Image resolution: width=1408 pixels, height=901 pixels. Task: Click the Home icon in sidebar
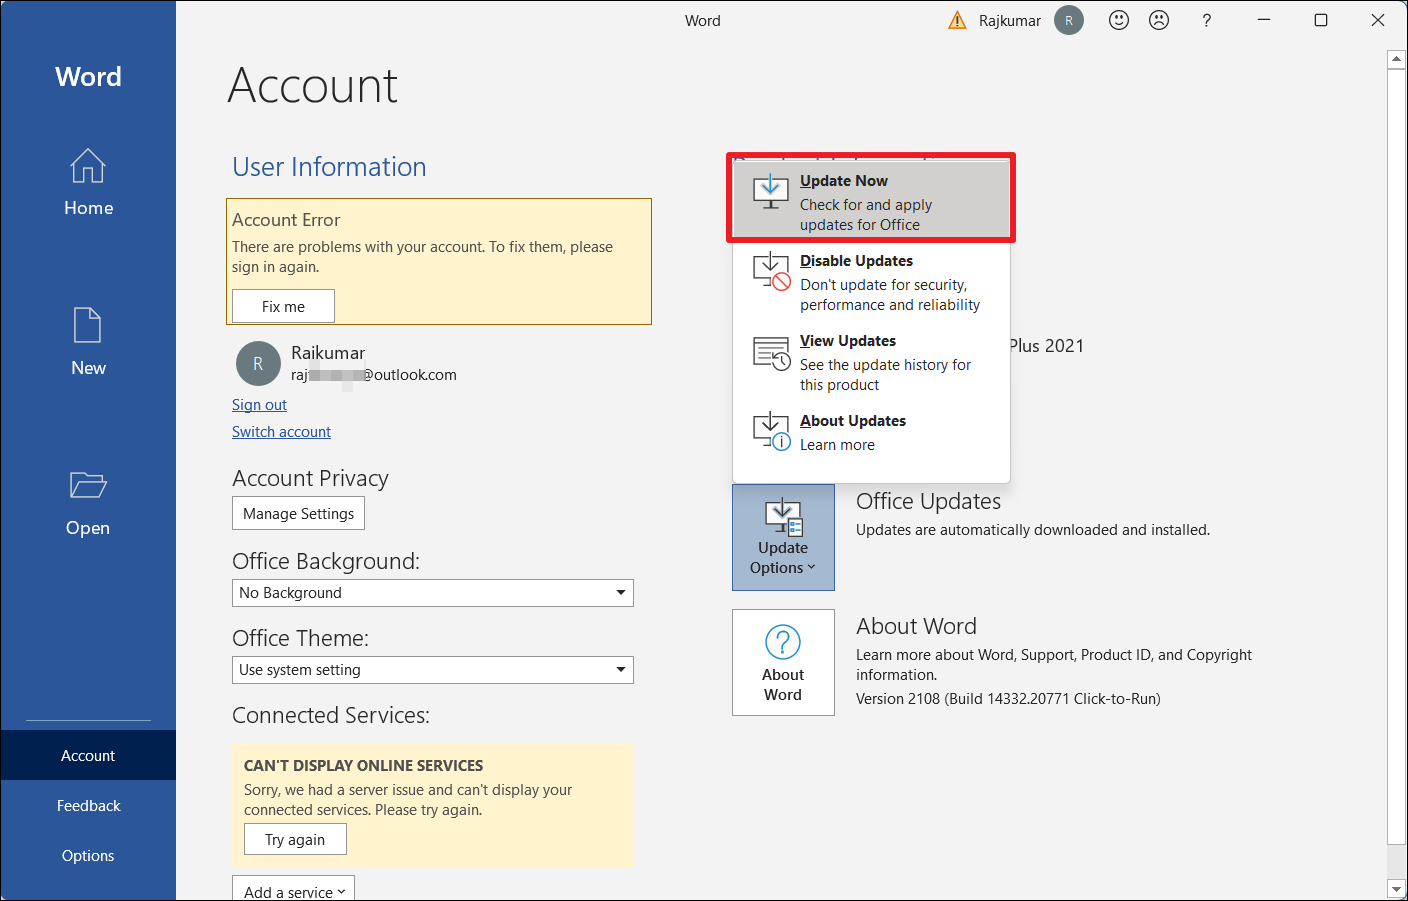(x=88, y=167)
